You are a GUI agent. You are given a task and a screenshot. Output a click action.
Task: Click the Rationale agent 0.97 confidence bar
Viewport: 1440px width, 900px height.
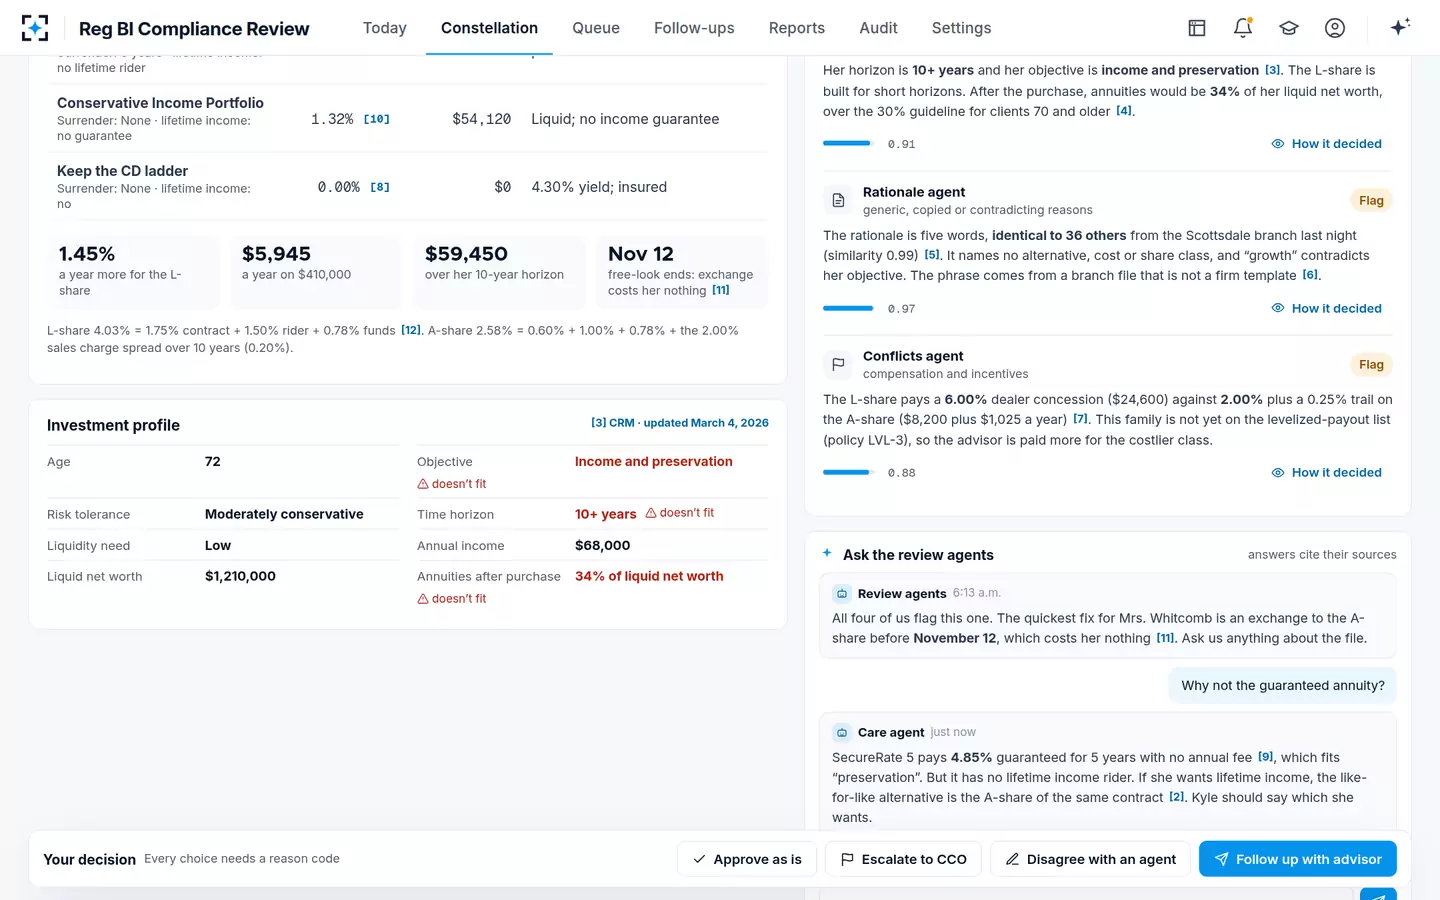848,308
